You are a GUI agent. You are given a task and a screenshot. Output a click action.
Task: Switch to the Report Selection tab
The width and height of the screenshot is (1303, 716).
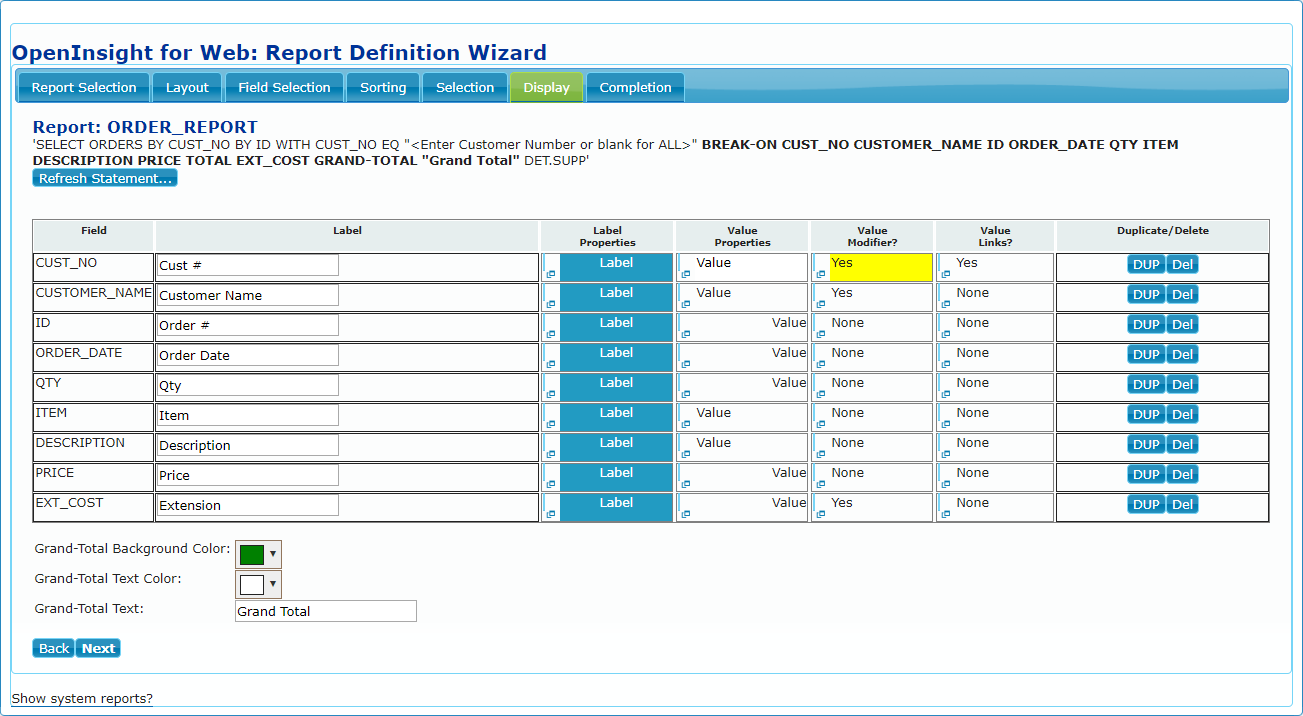click(84, 87)
